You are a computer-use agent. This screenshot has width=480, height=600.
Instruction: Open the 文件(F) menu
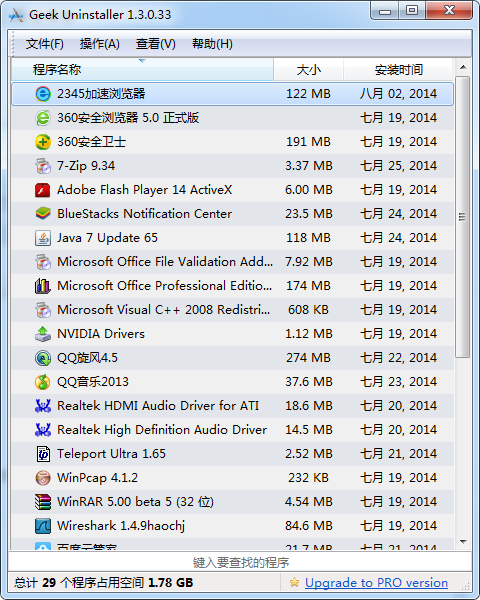pos(45,44)
